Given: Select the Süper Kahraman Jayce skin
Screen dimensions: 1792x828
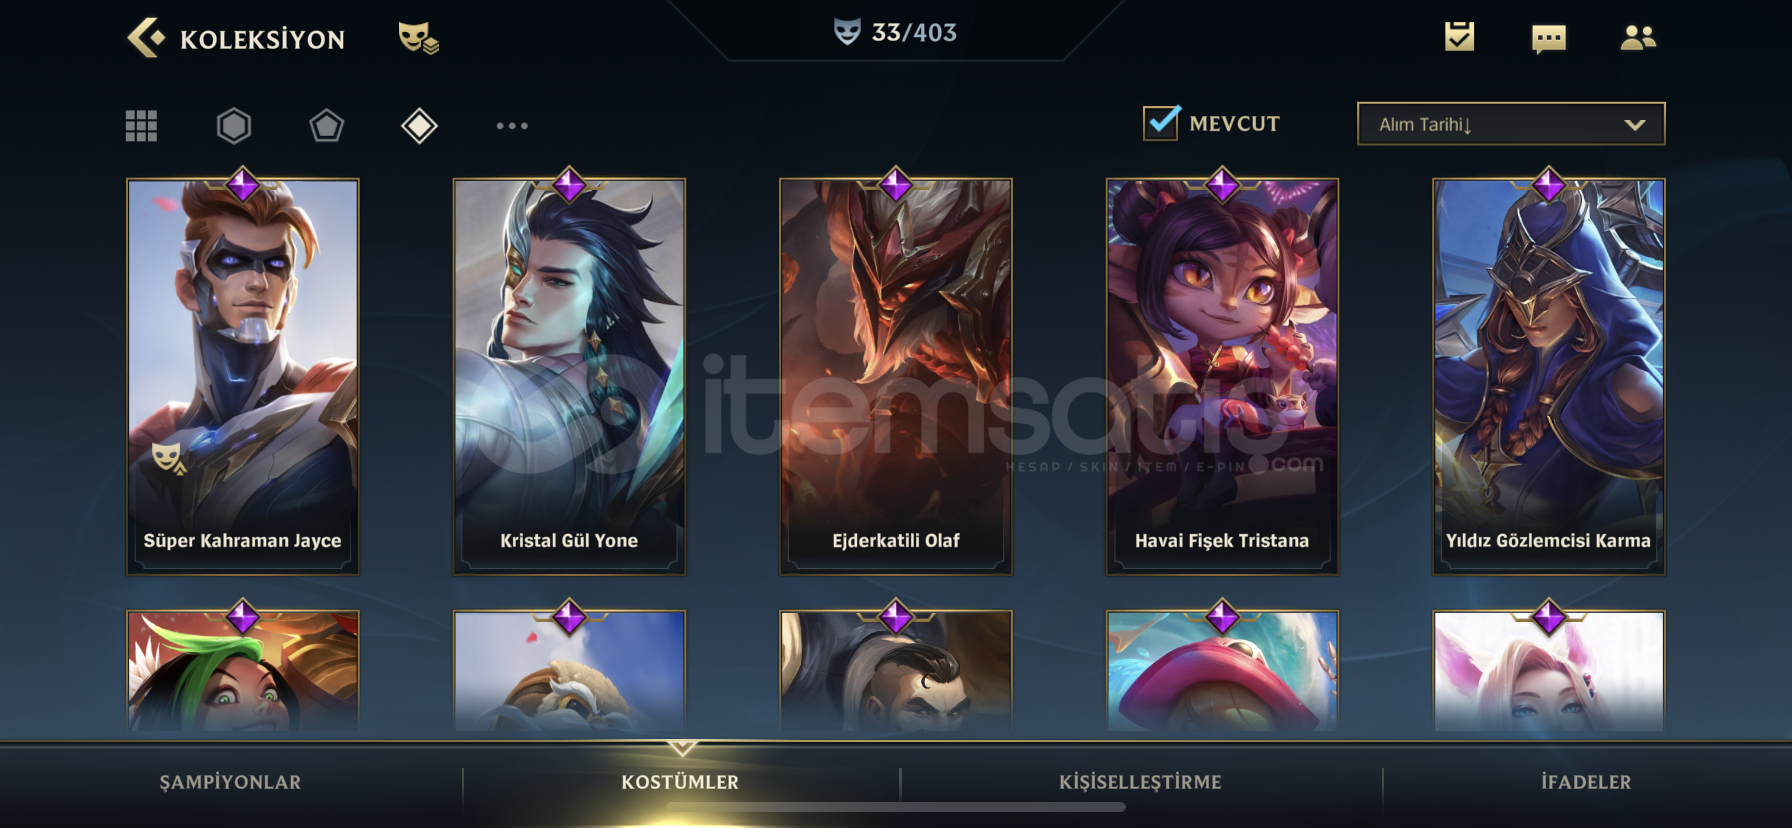Looking at the screenshot, I should [x=242, y=376].
